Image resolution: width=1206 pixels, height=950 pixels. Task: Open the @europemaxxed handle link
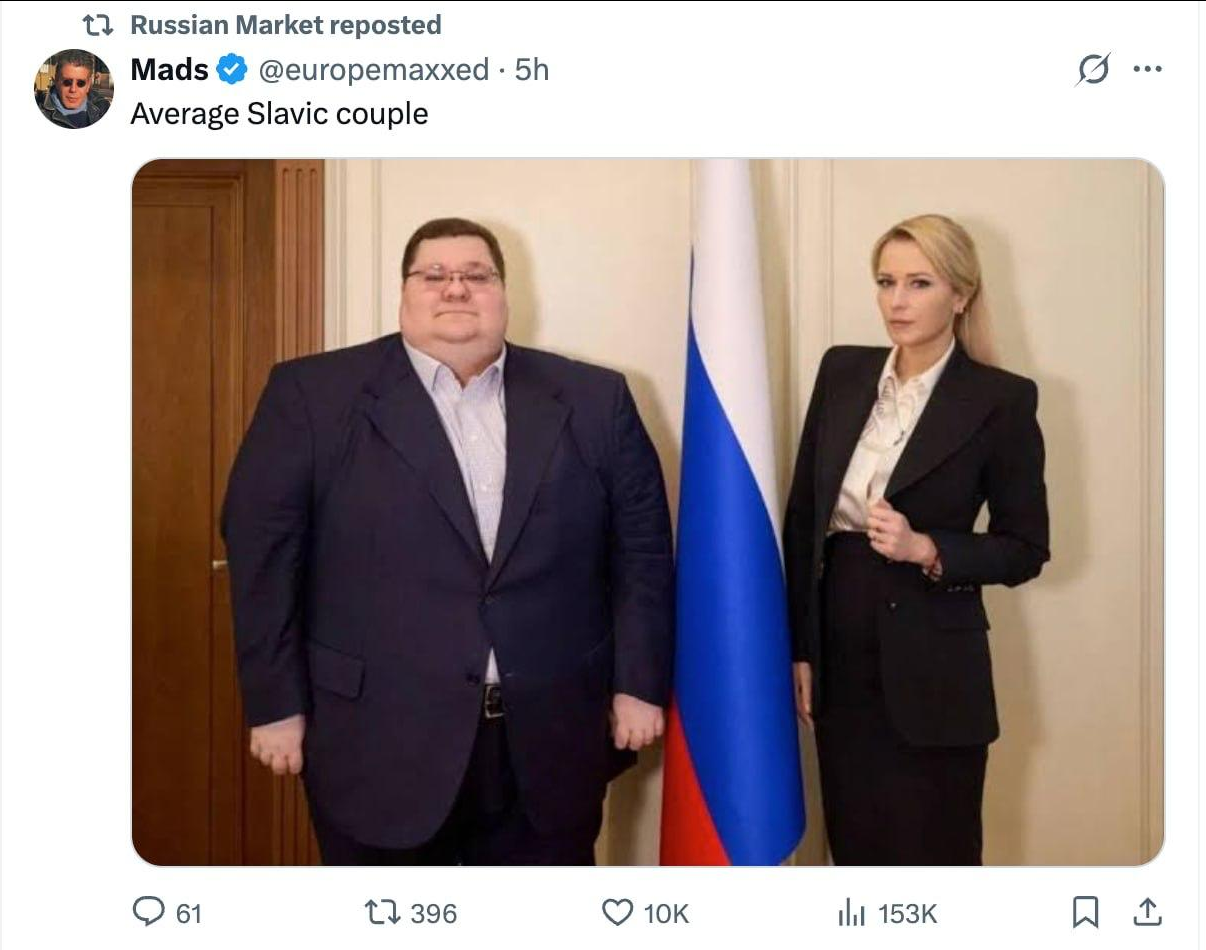(374, 70)
